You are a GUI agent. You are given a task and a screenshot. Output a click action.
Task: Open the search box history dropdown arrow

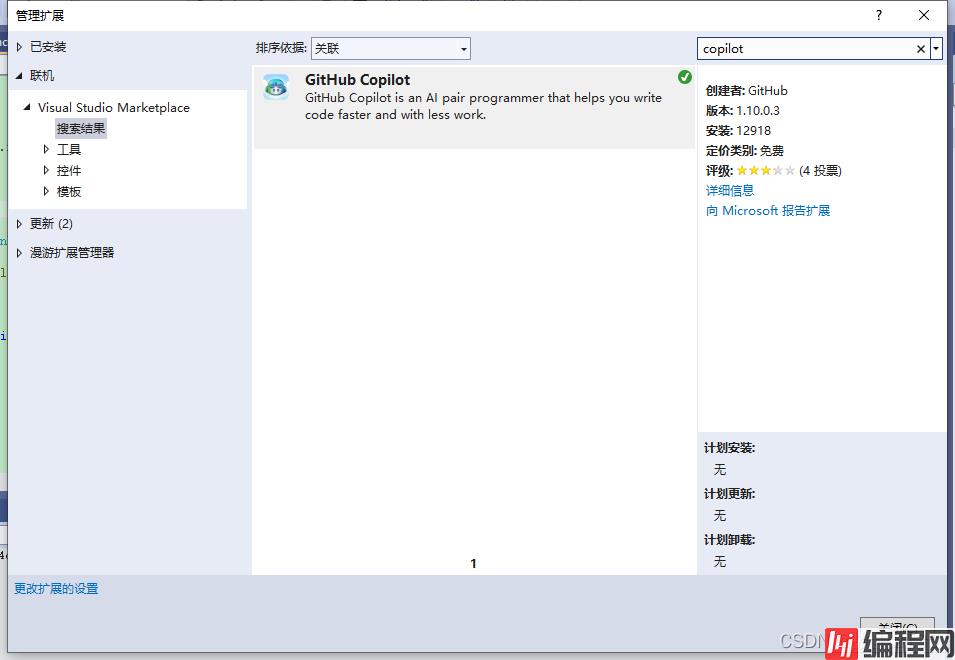click(x=936, y=49)
